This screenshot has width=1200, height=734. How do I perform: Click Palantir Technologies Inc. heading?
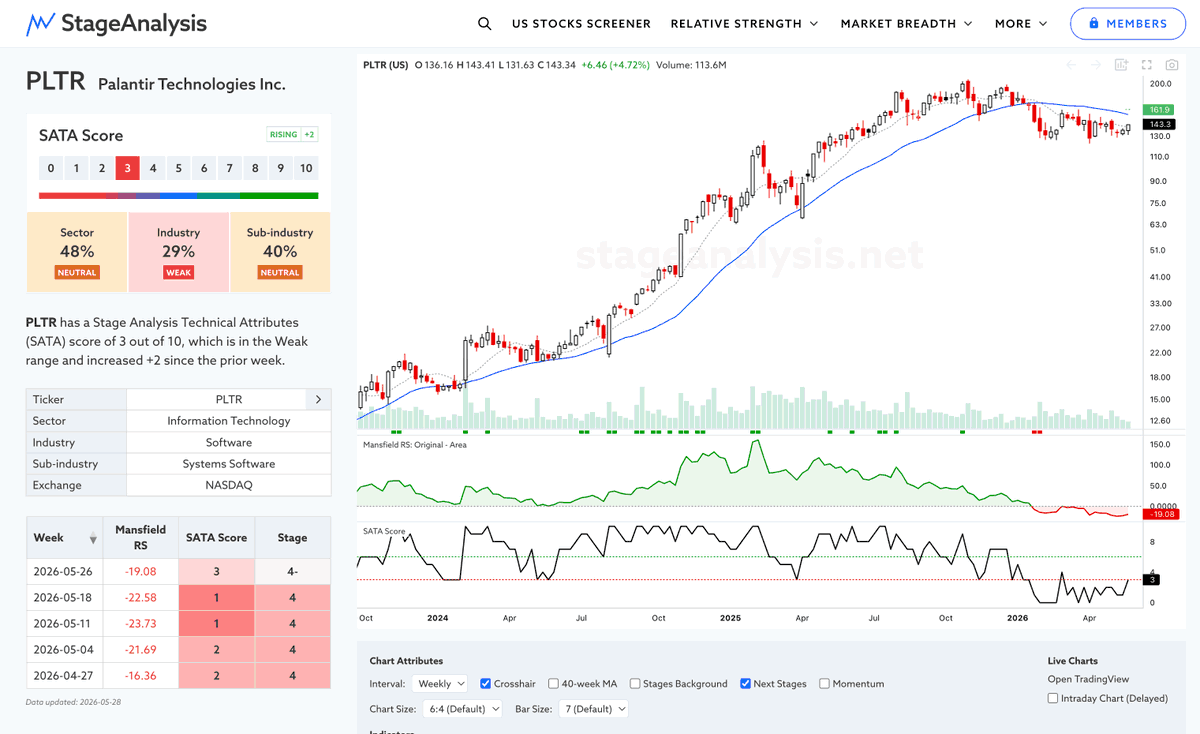pos(192,84)
